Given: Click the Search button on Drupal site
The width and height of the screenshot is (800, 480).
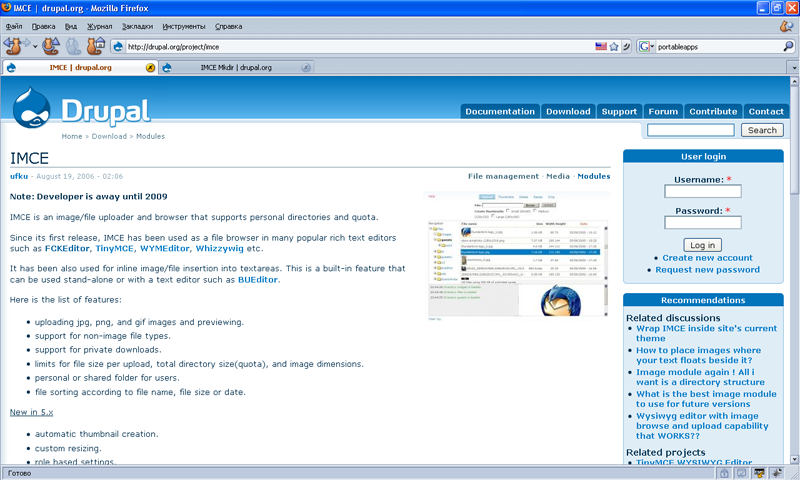Looking at the screenshot, I should pyautogui.click(x=762, y=131).
